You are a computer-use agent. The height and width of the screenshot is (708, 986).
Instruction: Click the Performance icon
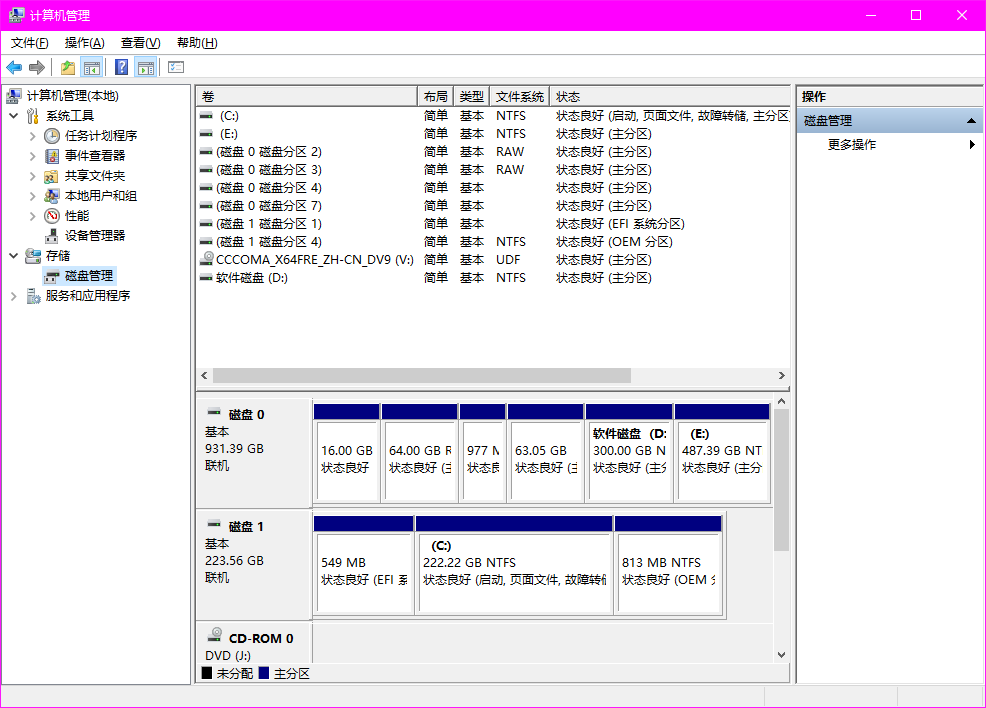tap(52, 216)
